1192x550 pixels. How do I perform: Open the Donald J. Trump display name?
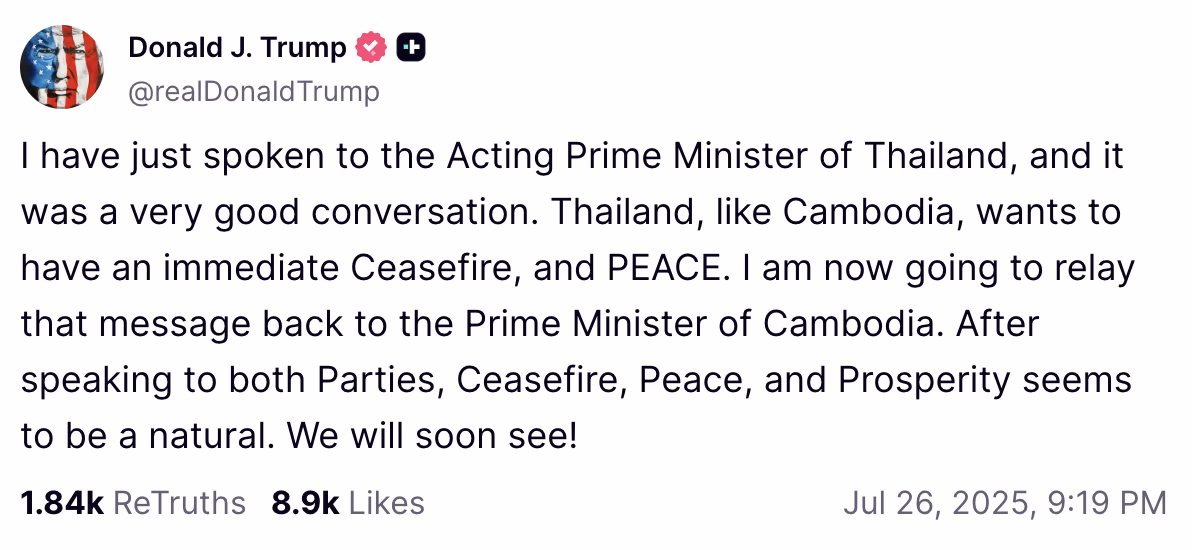(237, 47)
